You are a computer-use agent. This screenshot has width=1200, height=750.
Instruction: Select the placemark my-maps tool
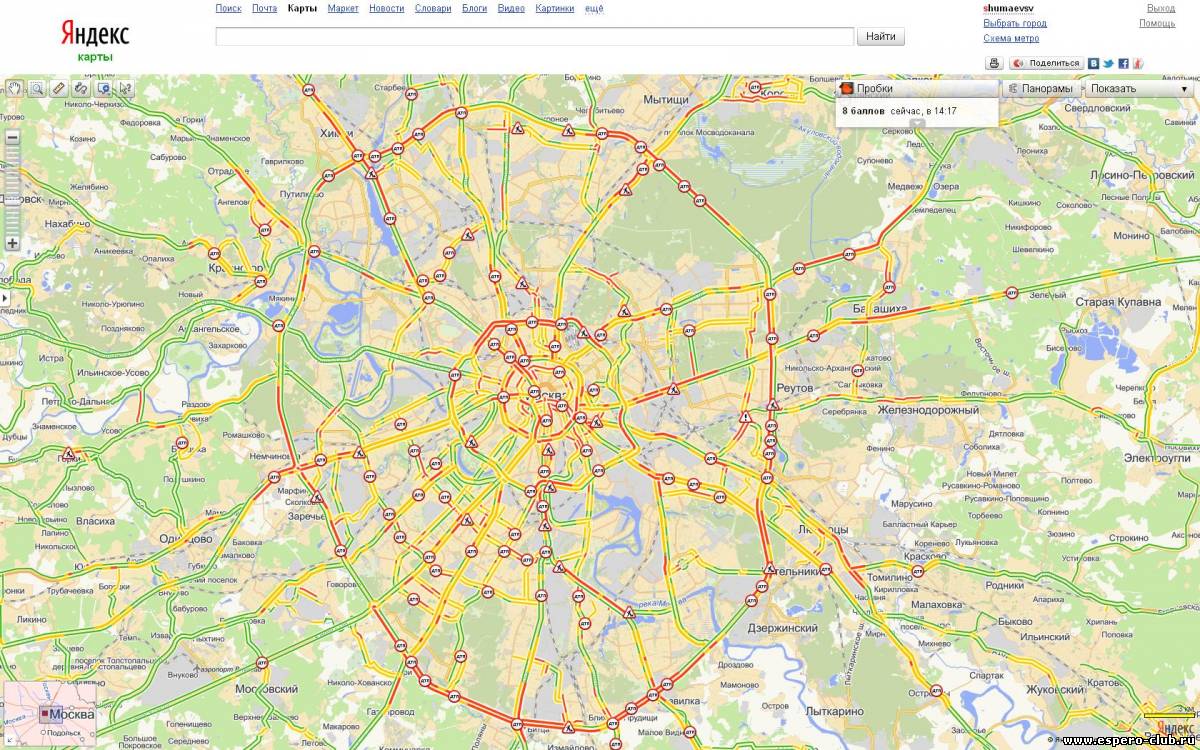coord(104,88)
